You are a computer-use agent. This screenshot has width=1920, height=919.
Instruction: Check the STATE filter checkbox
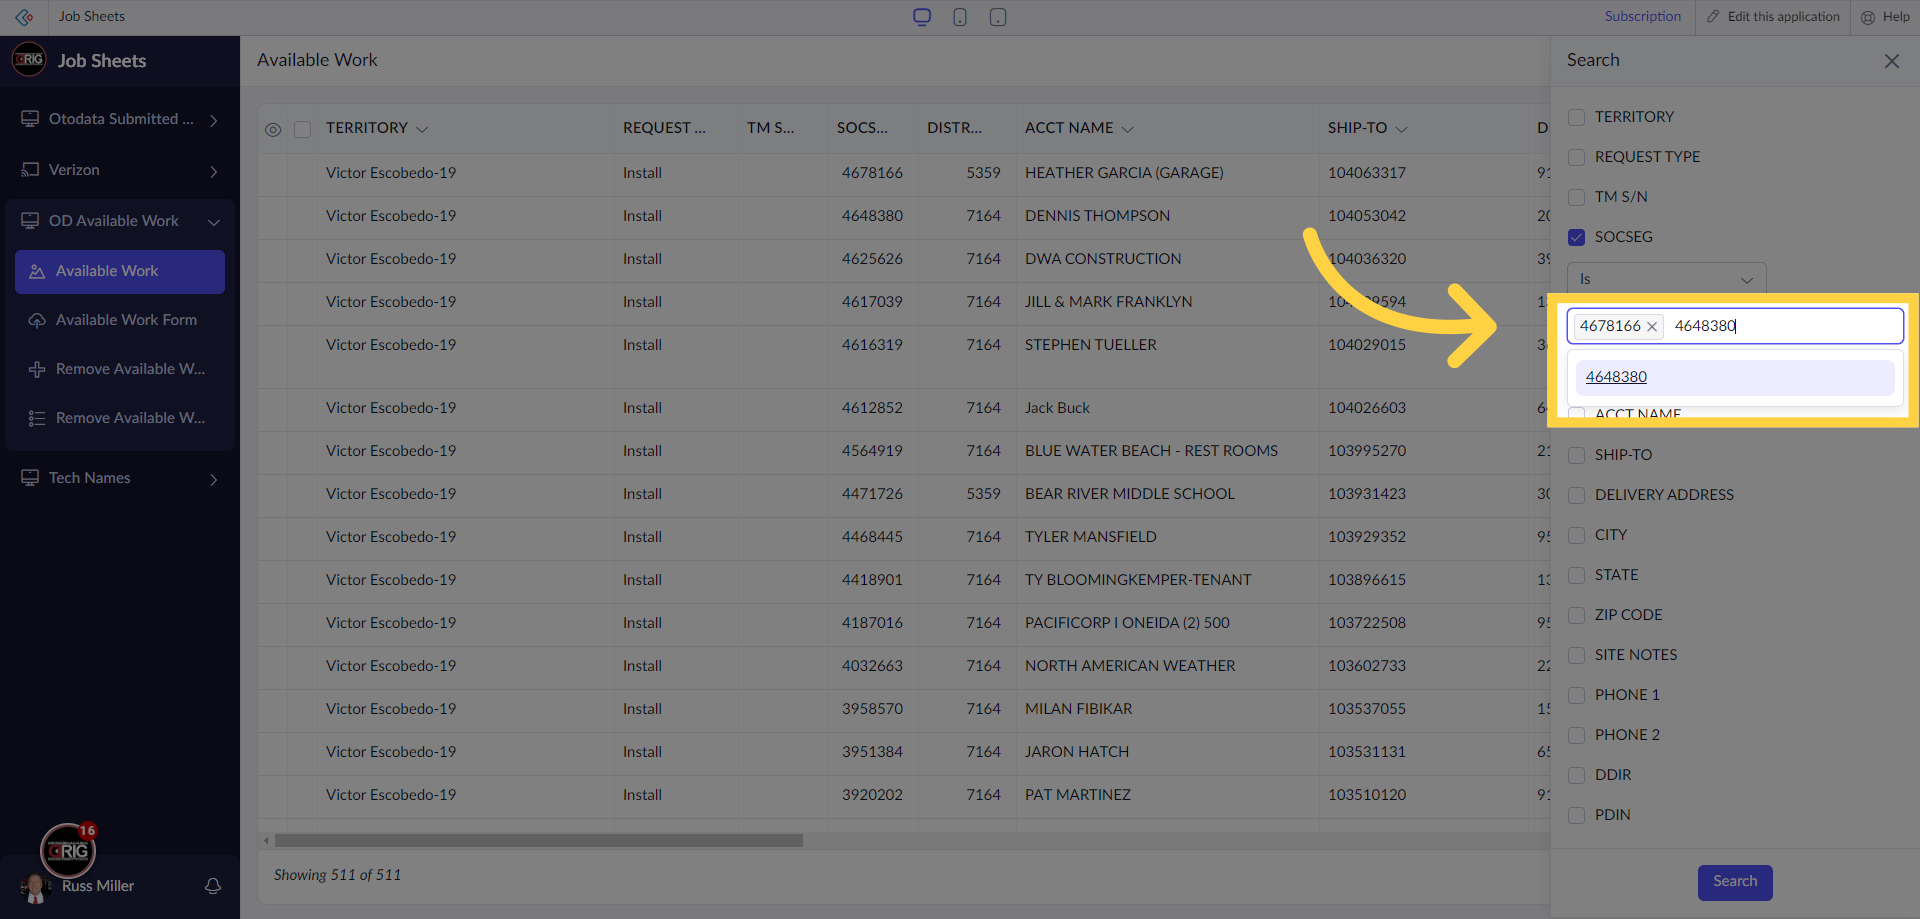pyautogui.click(x=1577, y=576)
